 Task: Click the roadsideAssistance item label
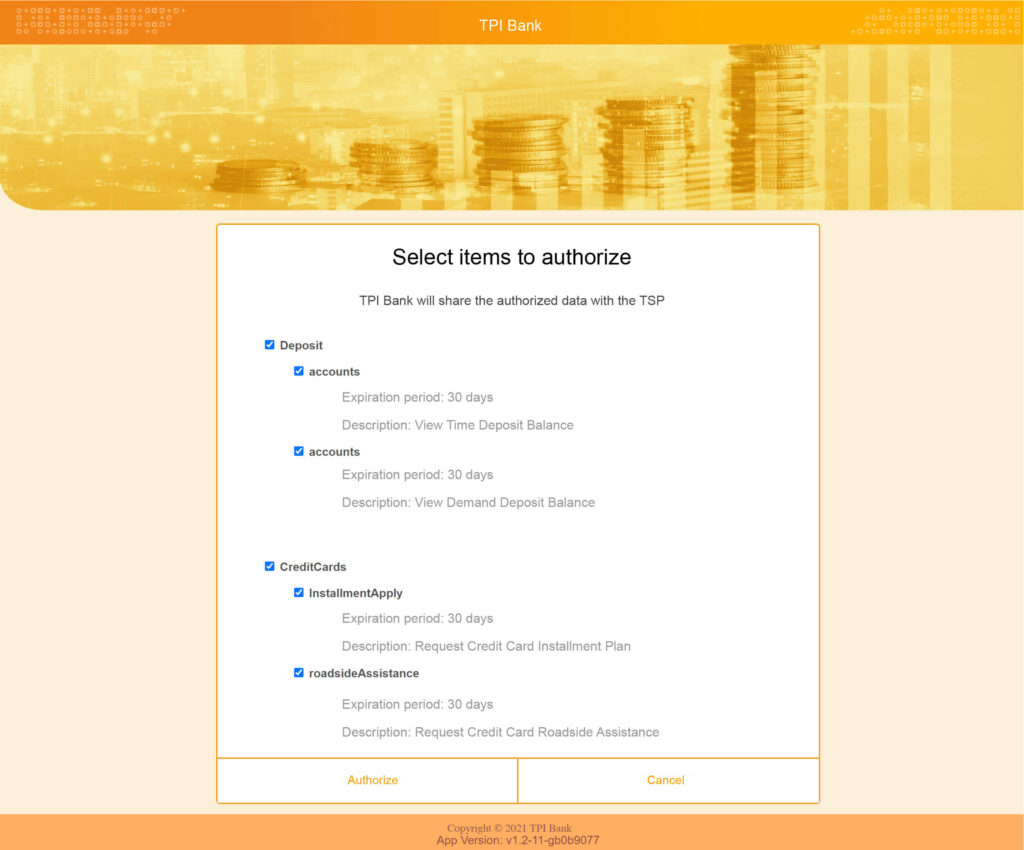coord(363,672)
